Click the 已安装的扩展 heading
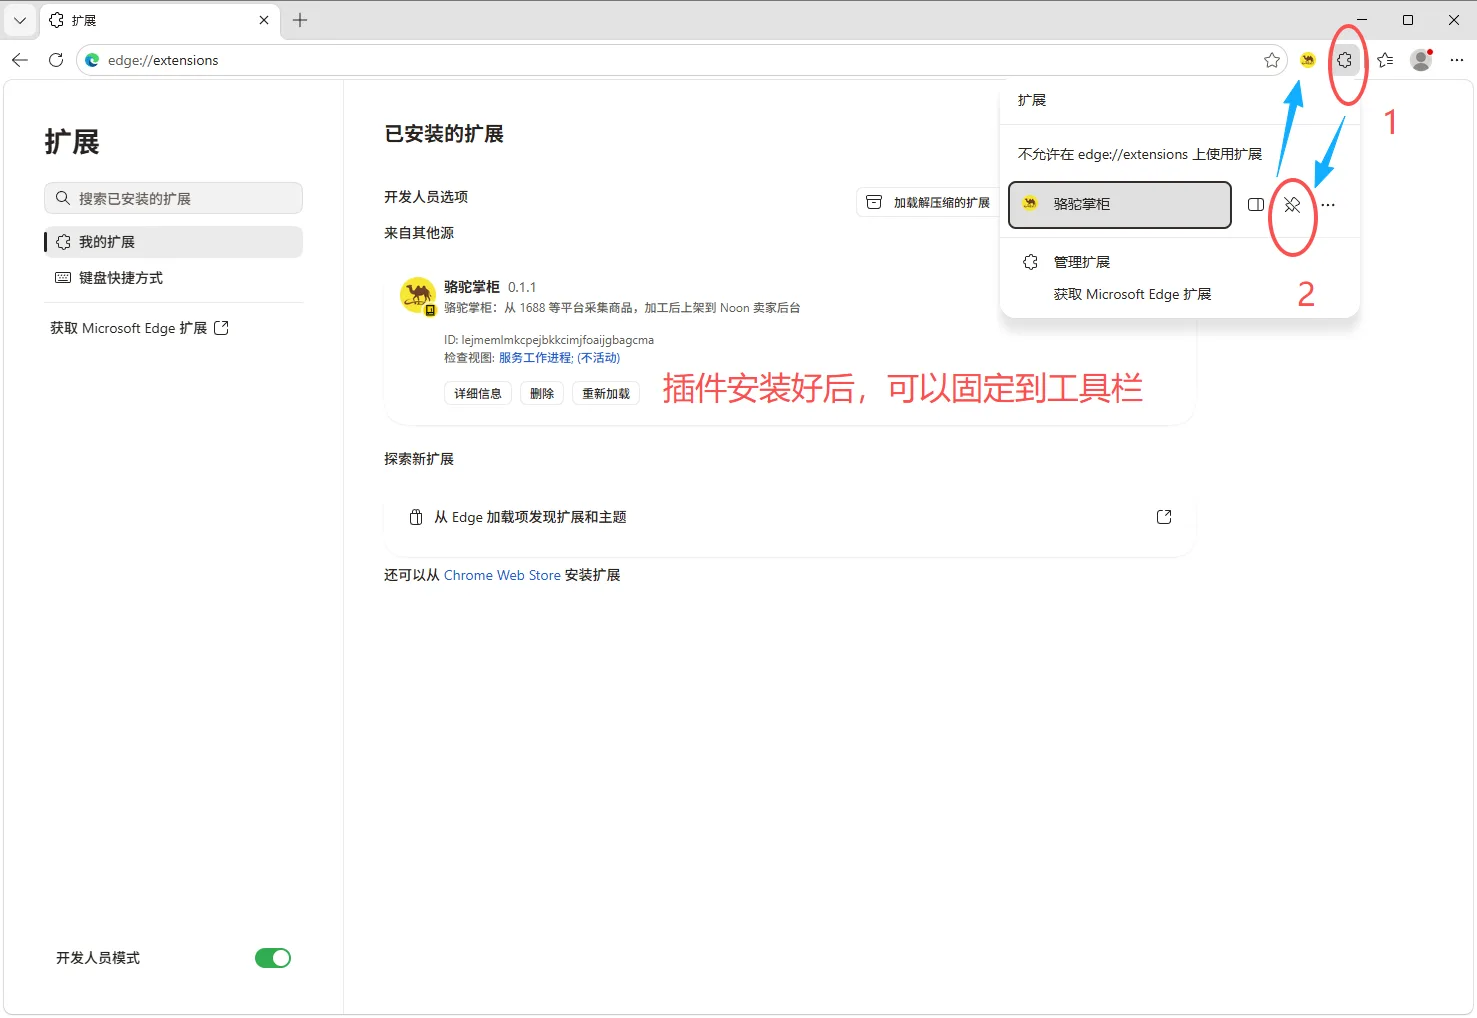The width and height of the screenshot is (1477, 1018). point(444,134)
